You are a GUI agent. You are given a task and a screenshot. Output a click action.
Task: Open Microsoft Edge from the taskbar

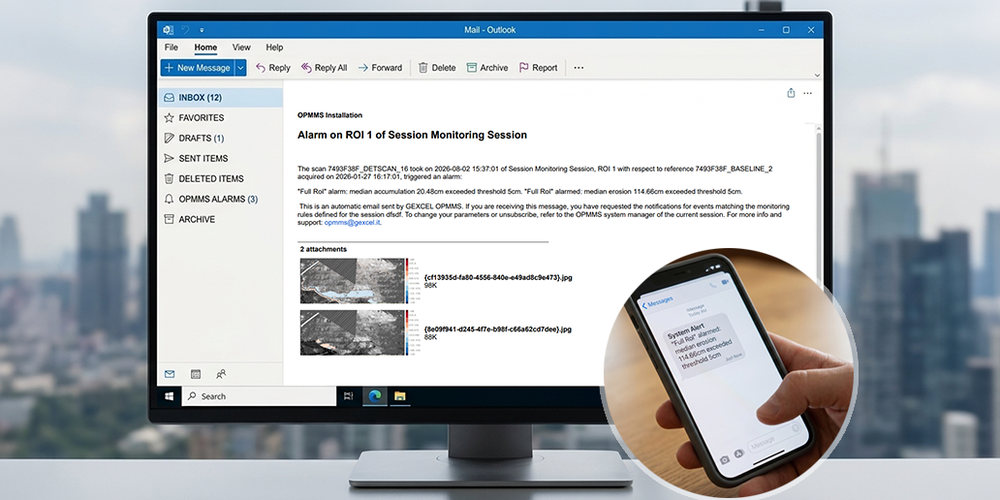pyautogui.click(x=374, y=396)
